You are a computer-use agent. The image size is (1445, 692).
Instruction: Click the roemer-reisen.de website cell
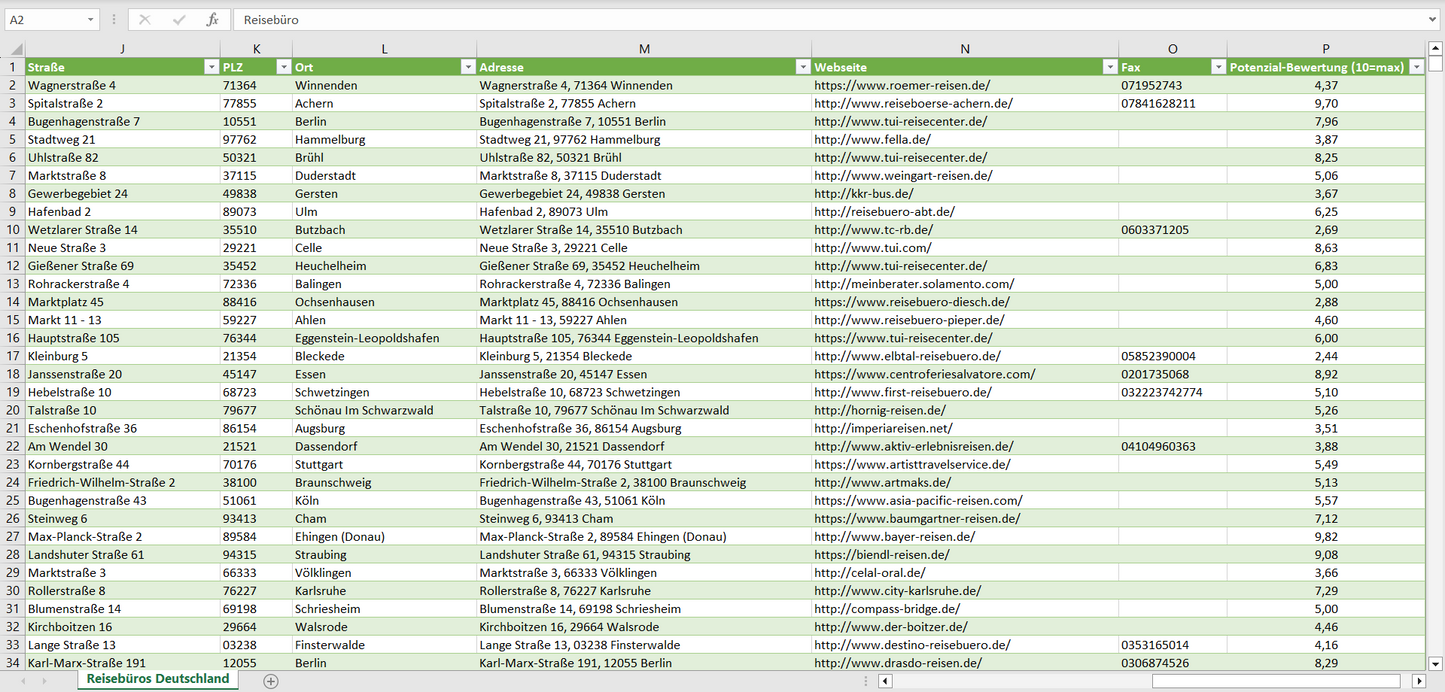tap(902, 86)
